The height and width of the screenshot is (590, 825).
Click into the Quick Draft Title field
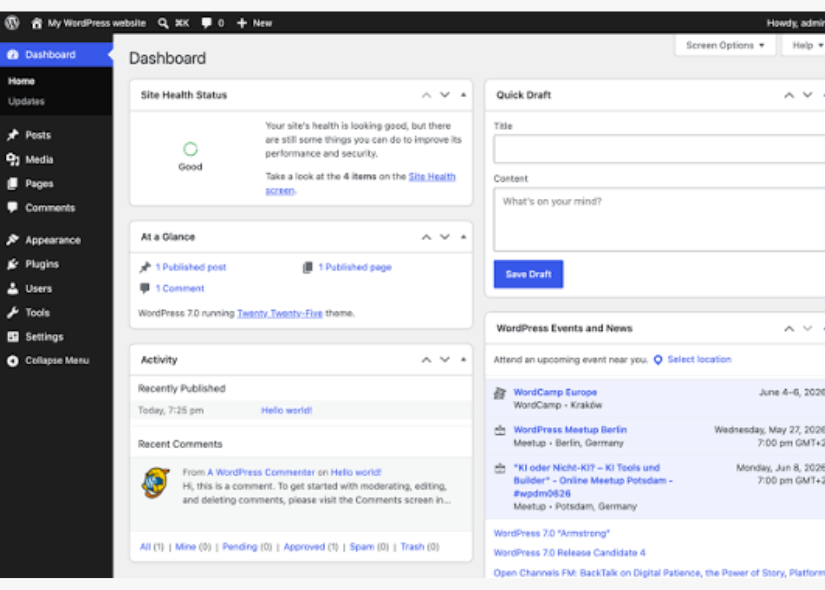coord(659,149)
